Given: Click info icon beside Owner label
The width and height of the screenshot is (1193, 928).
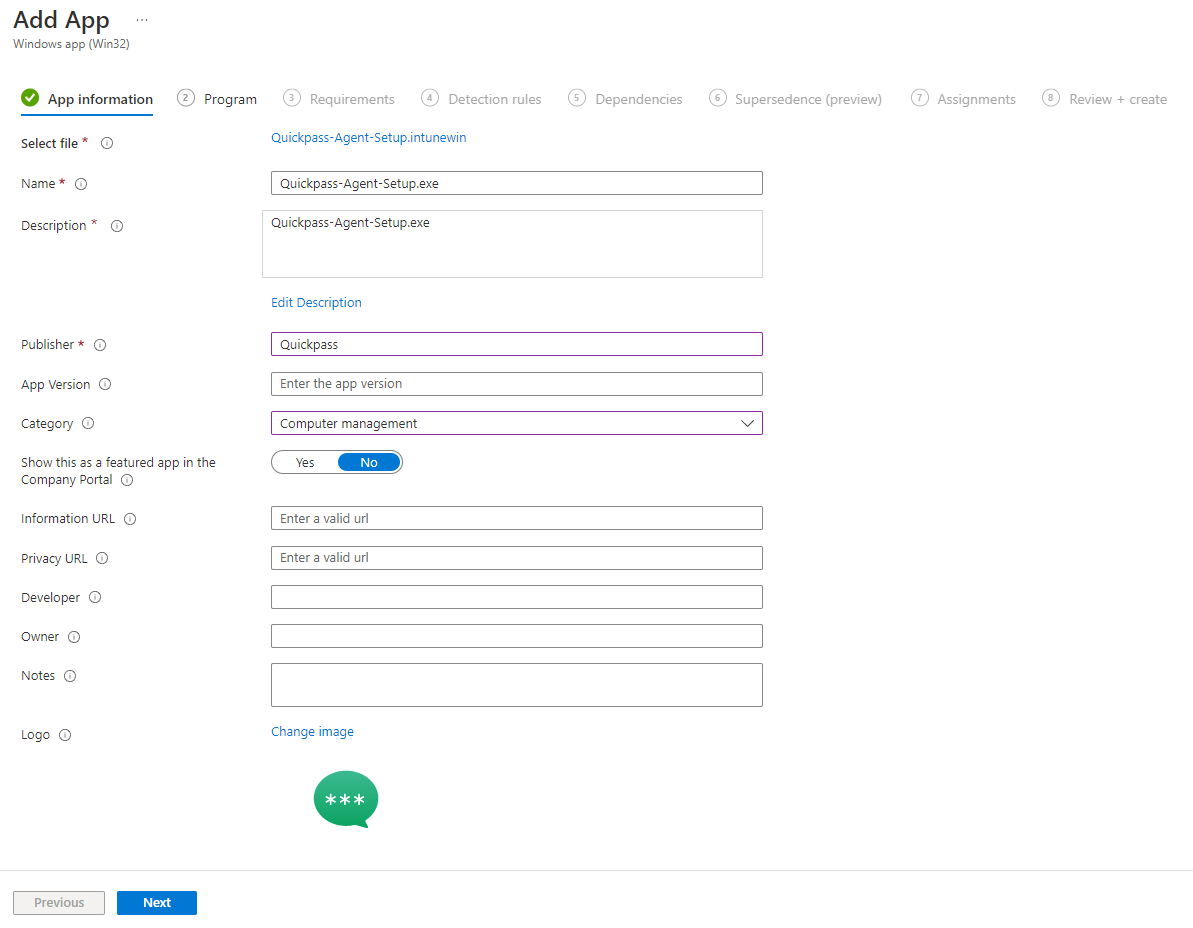Looking at the screenshot, I should pyautogui.click(x=74, y=637).
